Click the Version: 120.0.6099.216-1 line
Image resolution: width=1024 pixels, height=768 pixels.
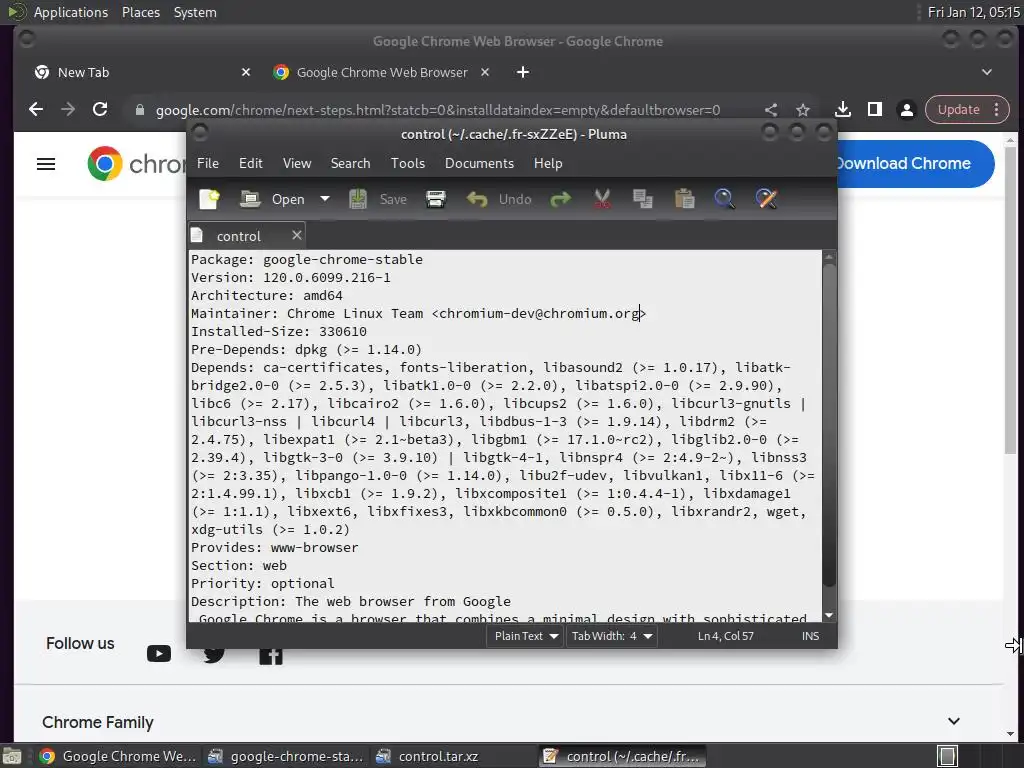pos(291,278)
